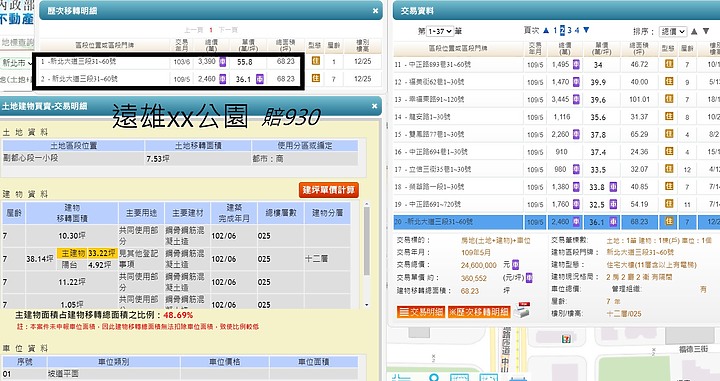Click 副都心段一小段 land section cell
720x381 pixels.
73,158
